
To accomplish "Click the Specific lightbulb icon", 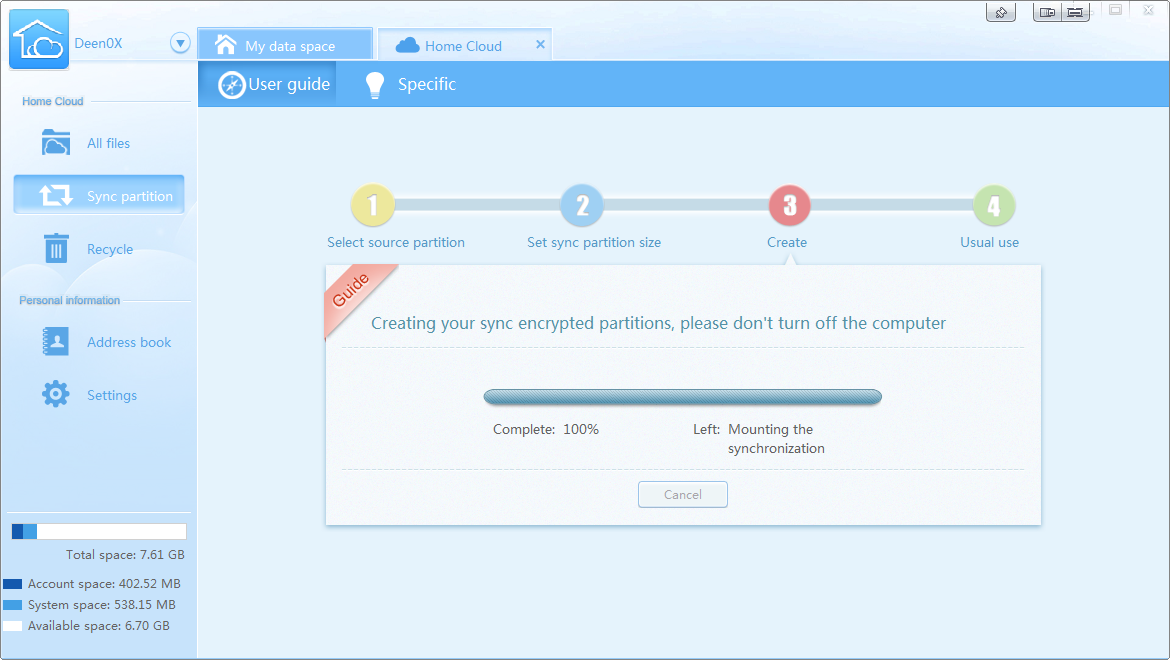I will coord(375,85).
